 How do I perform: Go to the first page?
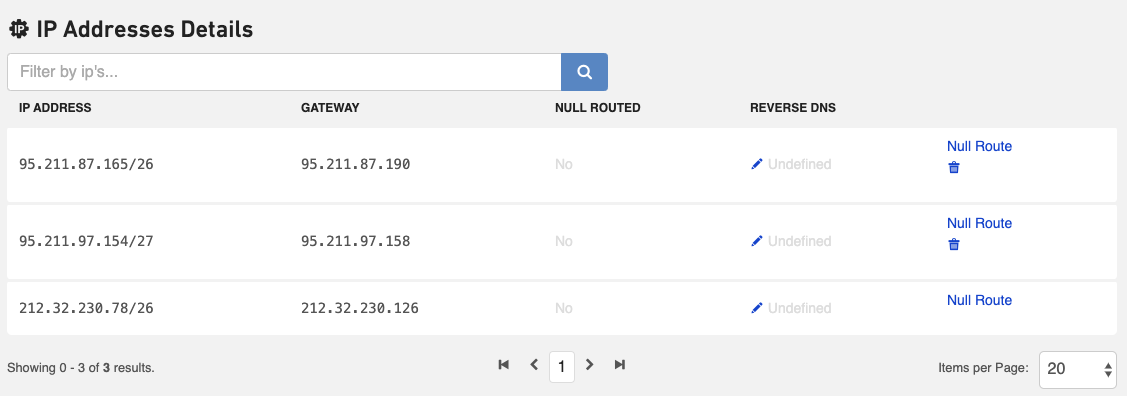click(x=503, y=365)
